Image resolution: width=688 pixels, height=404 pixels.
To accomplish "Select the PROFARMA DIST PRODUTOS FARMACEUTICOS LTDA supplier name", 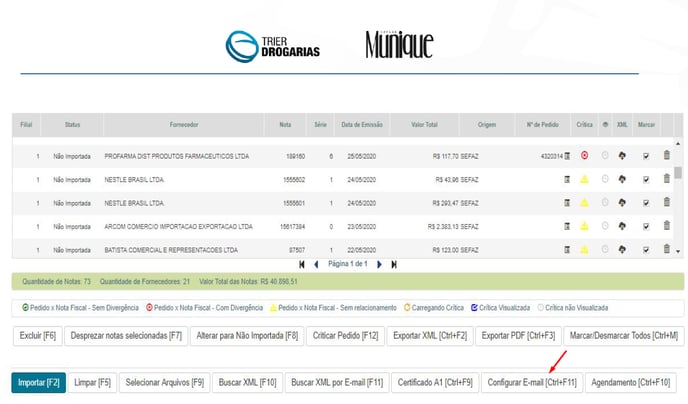I will point(176,156).
